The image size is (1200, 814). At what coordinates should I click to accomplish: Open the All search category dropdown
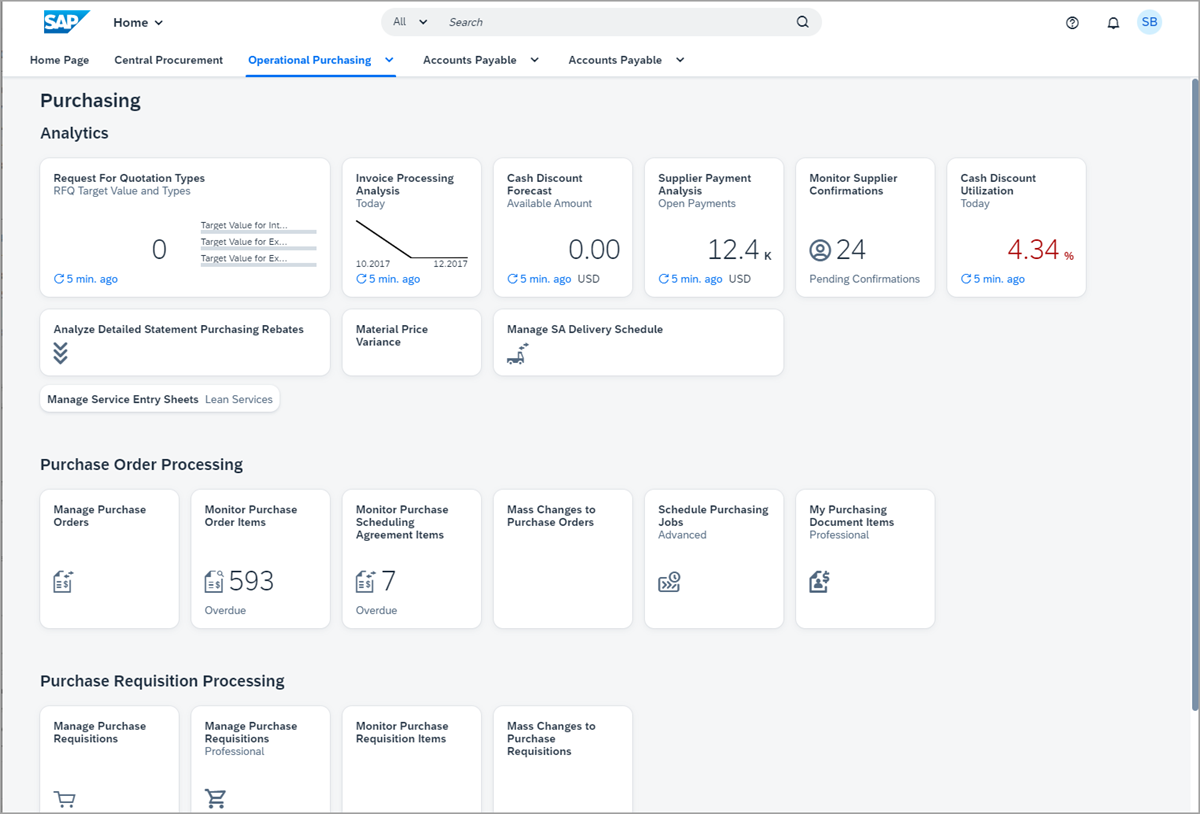tap(410, 22)
